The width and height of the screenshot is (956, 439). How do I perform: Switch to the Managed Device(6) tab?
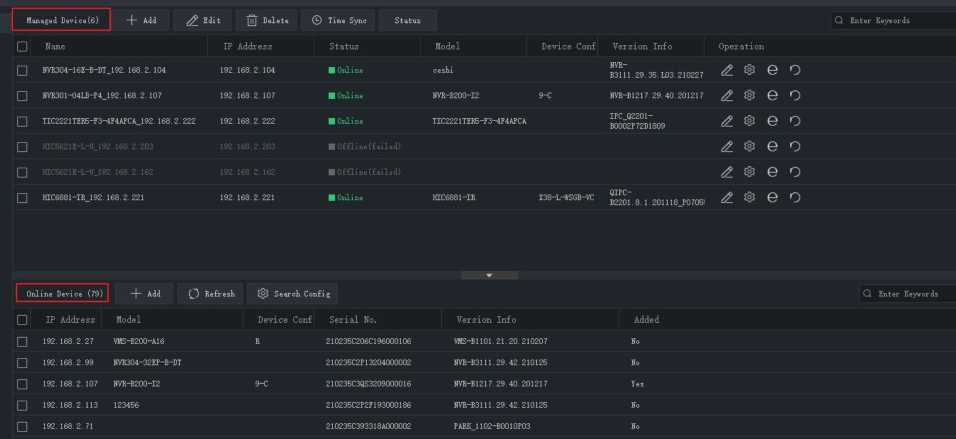tap(62, 20)
